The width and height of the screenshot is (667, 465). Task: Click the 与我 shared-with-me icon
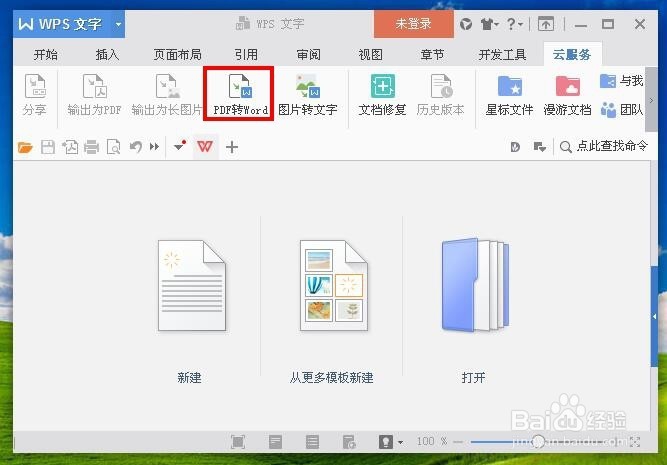(608, 81)
